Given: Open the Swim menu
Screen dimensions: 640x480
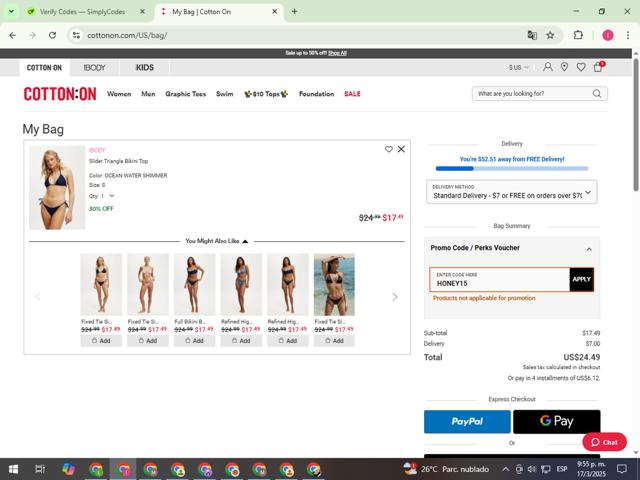Looking at the screenshot, I should pyautogui.click(x=224, y=94).
